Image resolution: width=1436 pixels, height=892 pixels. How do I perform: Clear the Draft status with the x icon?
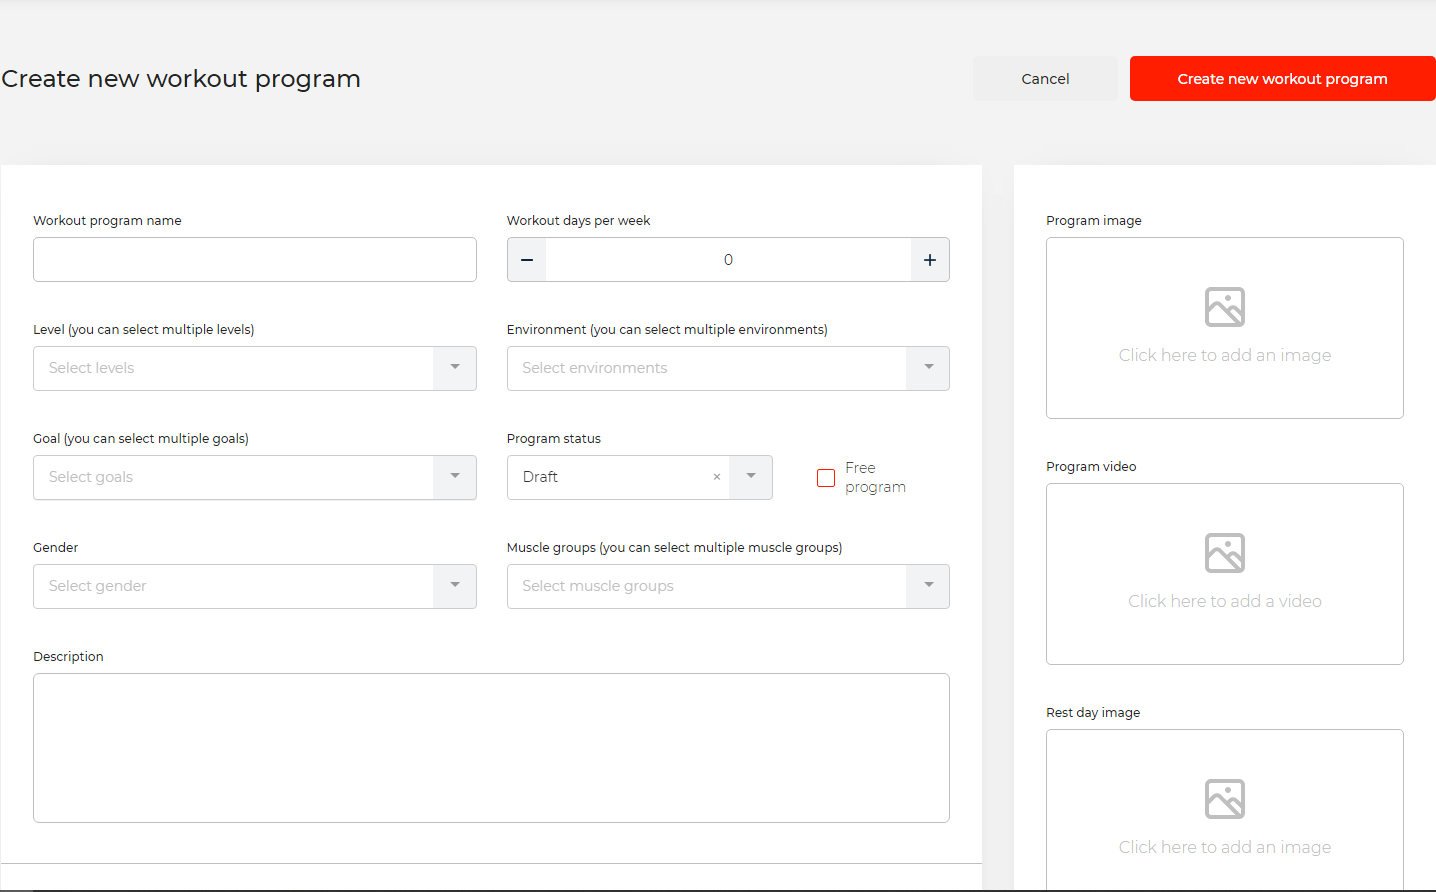pos(716,477)
